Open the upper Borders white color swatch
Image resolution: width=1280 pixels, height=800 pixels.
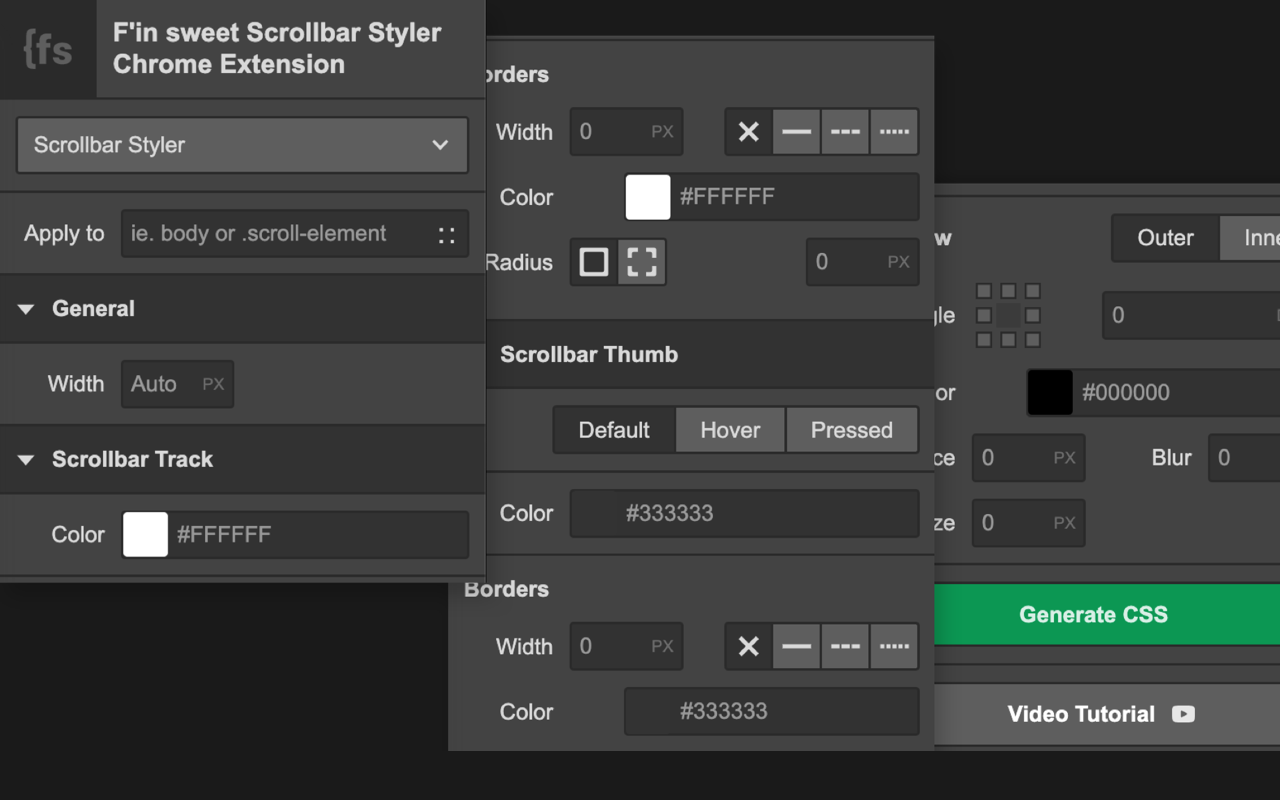pyautogui.click(x=648, y=197)
